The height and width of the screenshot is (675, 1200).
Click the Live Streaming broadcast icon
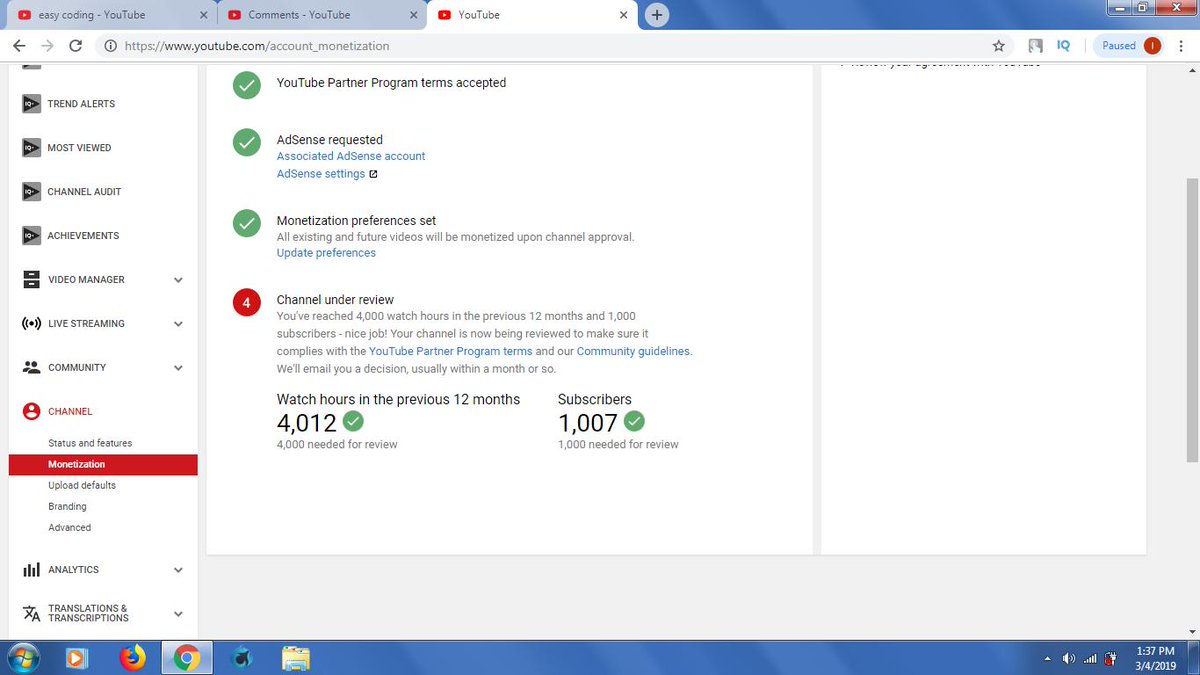click(31, 323)
